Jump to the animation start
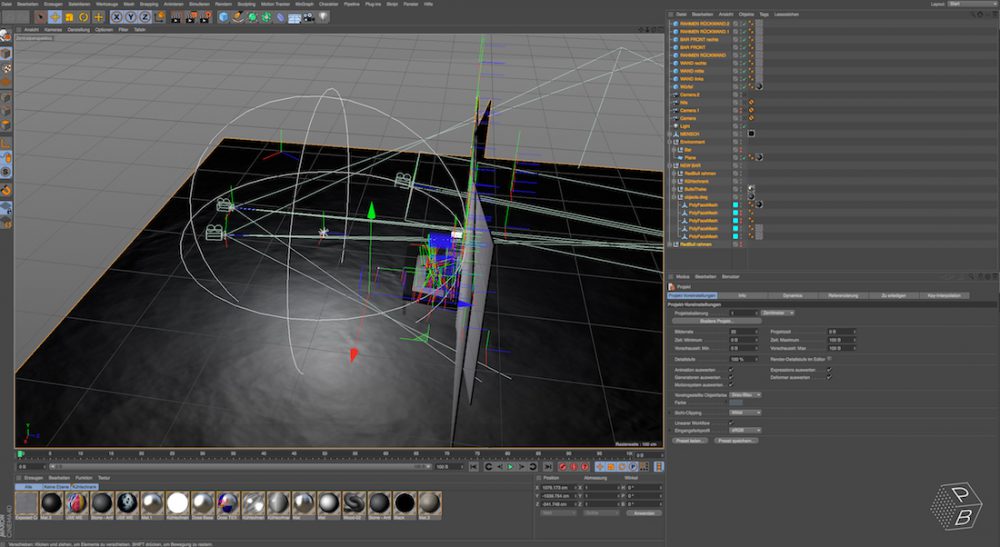Image resolution: width=1000 pixels, height=547 pixels. 473,467
